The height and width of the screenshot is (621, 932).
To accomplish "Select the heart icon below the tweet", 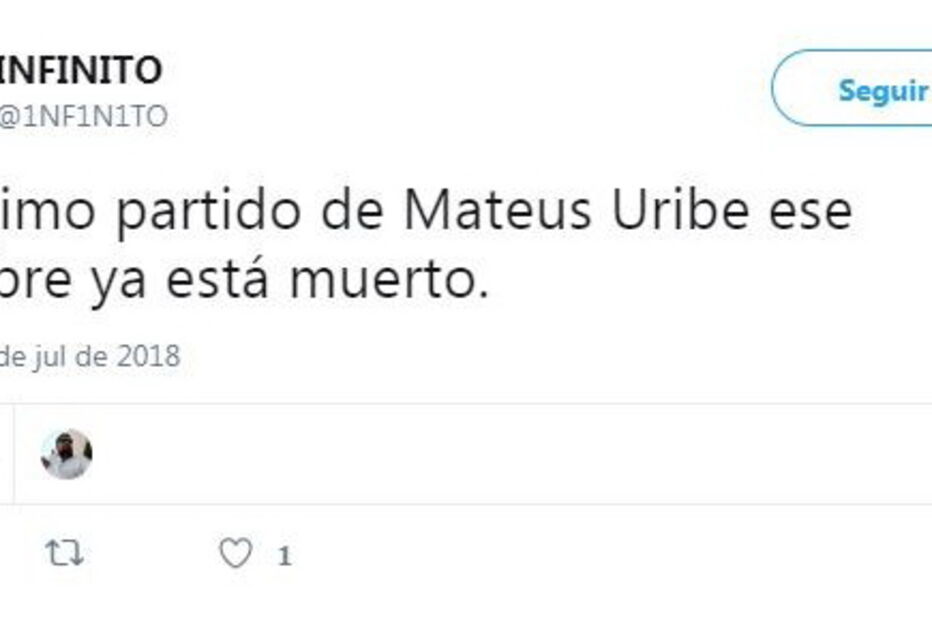I will (x=237, y=549).
